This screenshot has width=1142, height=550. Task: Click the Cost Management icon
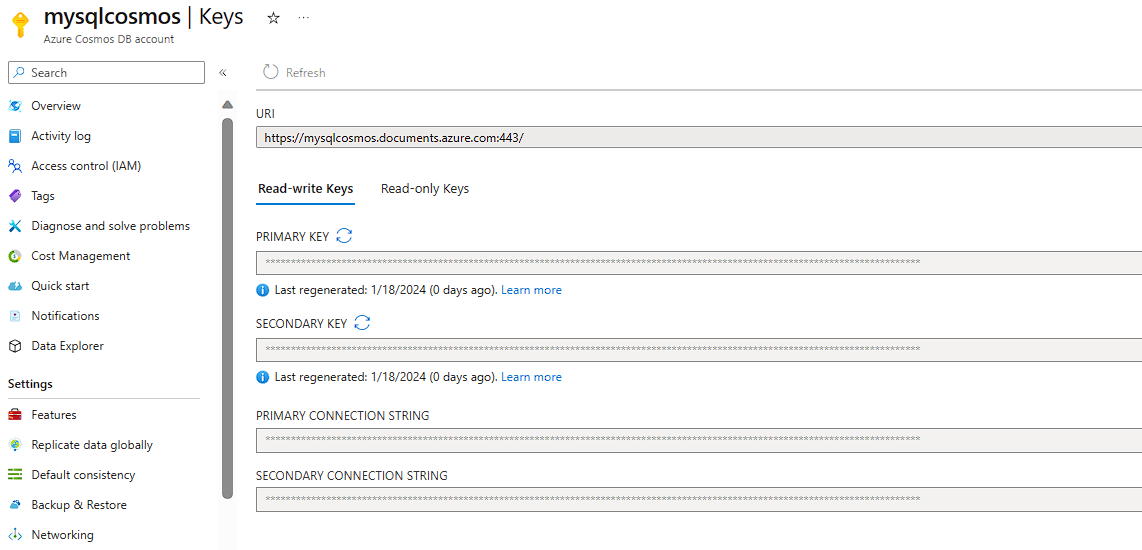(15, 256)
